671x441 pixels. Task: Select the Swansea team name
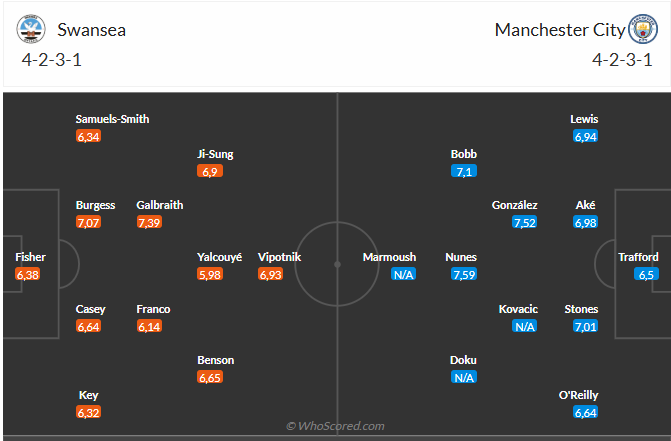click(92, 30)
